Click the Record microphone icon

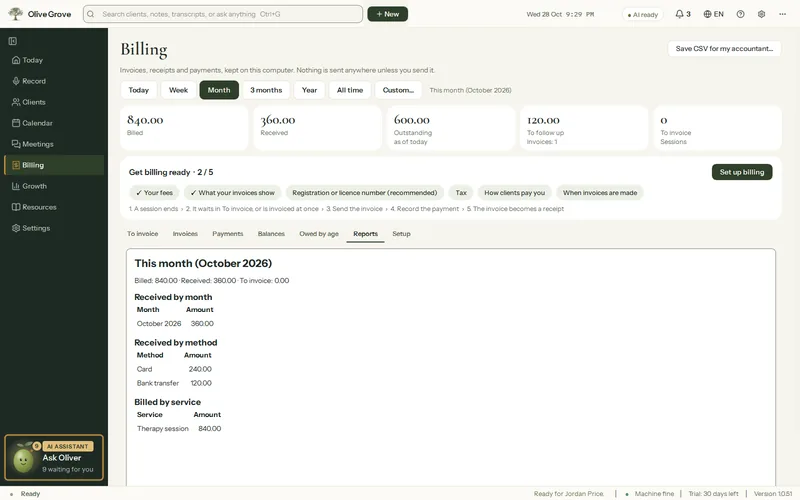click(16, 81)
